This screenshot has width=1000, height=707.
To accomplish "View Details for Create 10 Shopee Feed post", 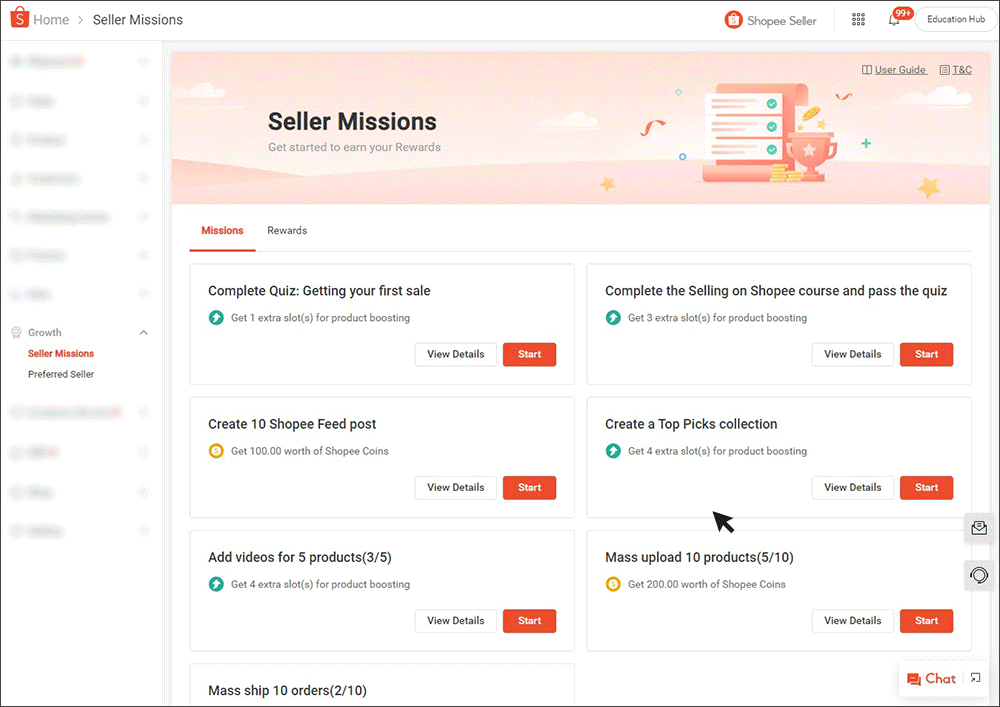I will pos(455,488).
